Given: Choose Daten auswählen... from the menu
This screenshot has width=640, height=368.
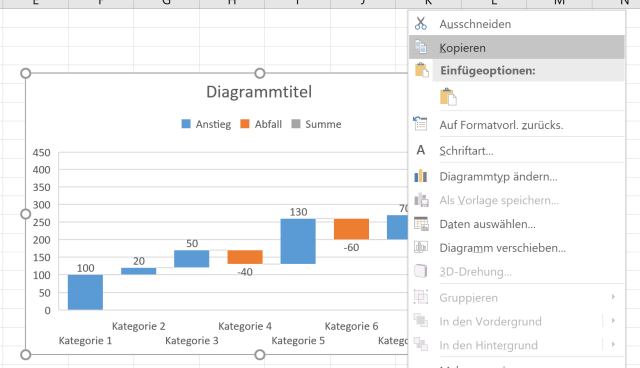Looking at the screenshot, I should click(517, 224).
